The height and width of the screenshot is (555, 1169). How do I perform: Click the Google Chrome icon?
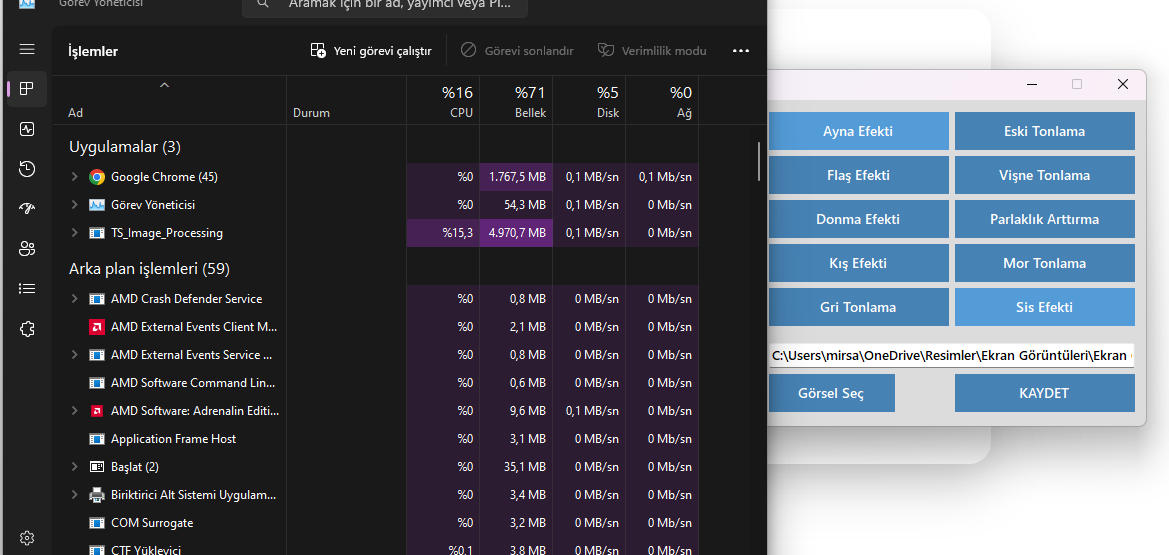97,177
